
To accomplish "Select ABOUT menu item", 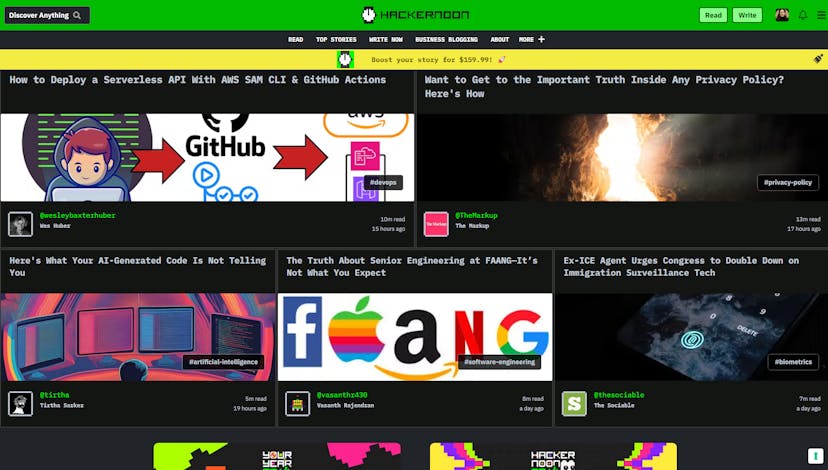I will (500, 40).
